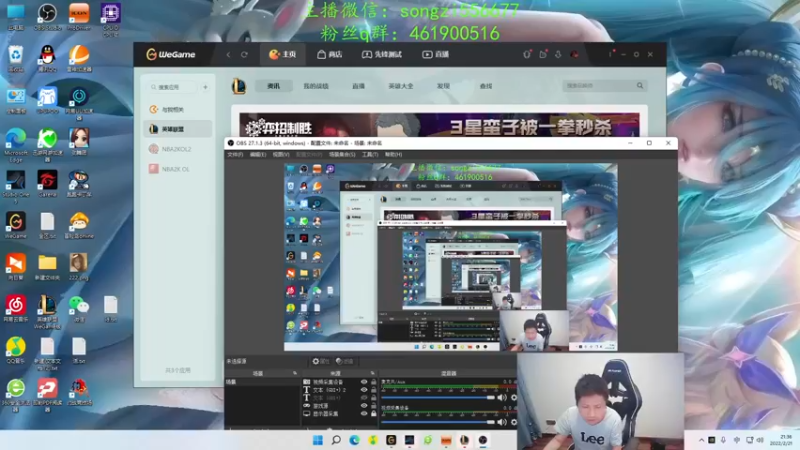
Task: Open the 工具(T) menu in OBS
Action: (x=370, y=155)
